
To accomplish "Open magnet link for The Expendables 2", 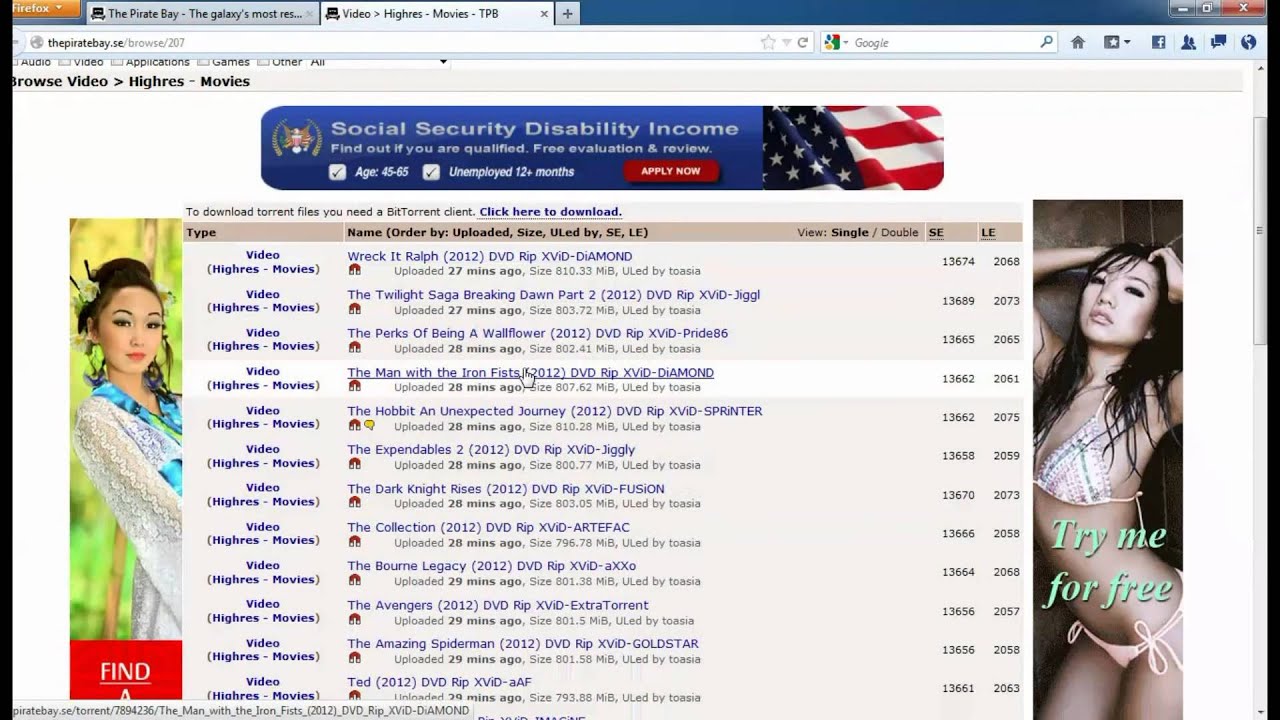I will click(354, 465).
